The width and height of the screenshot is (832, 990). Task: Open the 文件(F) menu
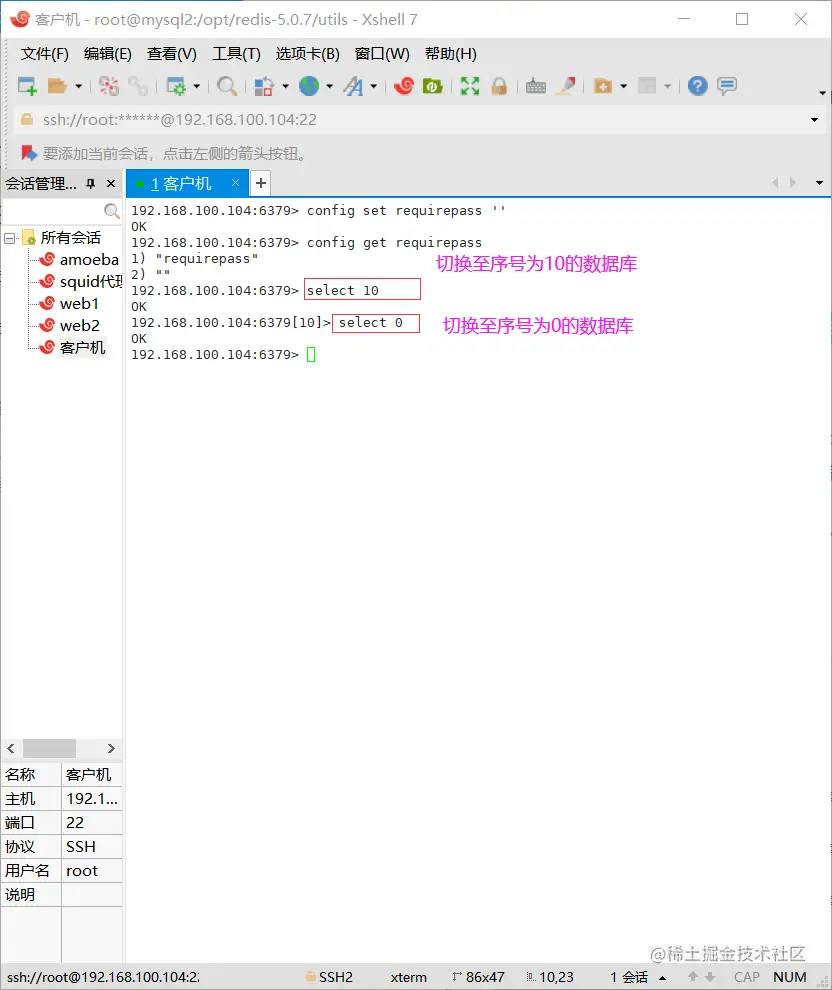pyautogui.click(x=44, y=54)
